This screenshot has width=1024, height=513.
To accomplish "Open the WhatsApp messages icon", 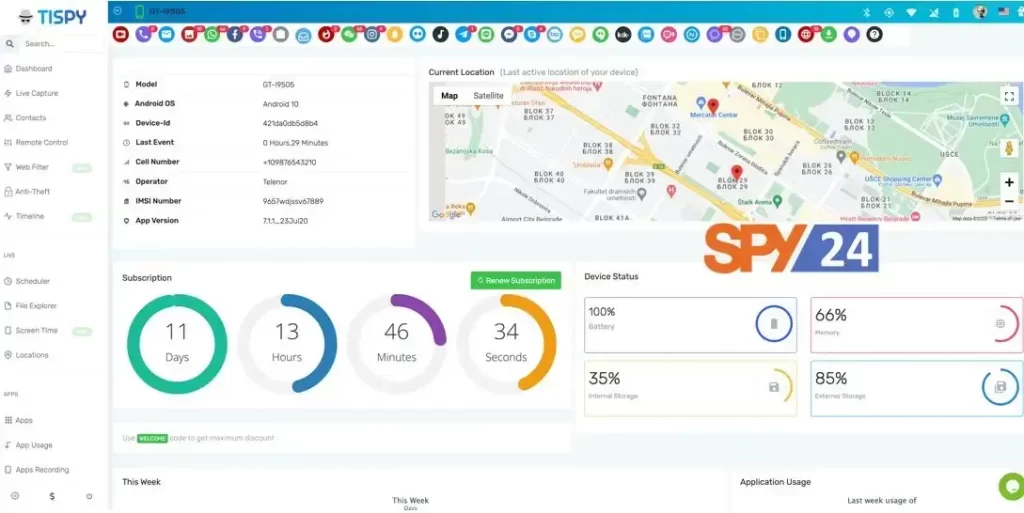I will (x=212, y=34).
